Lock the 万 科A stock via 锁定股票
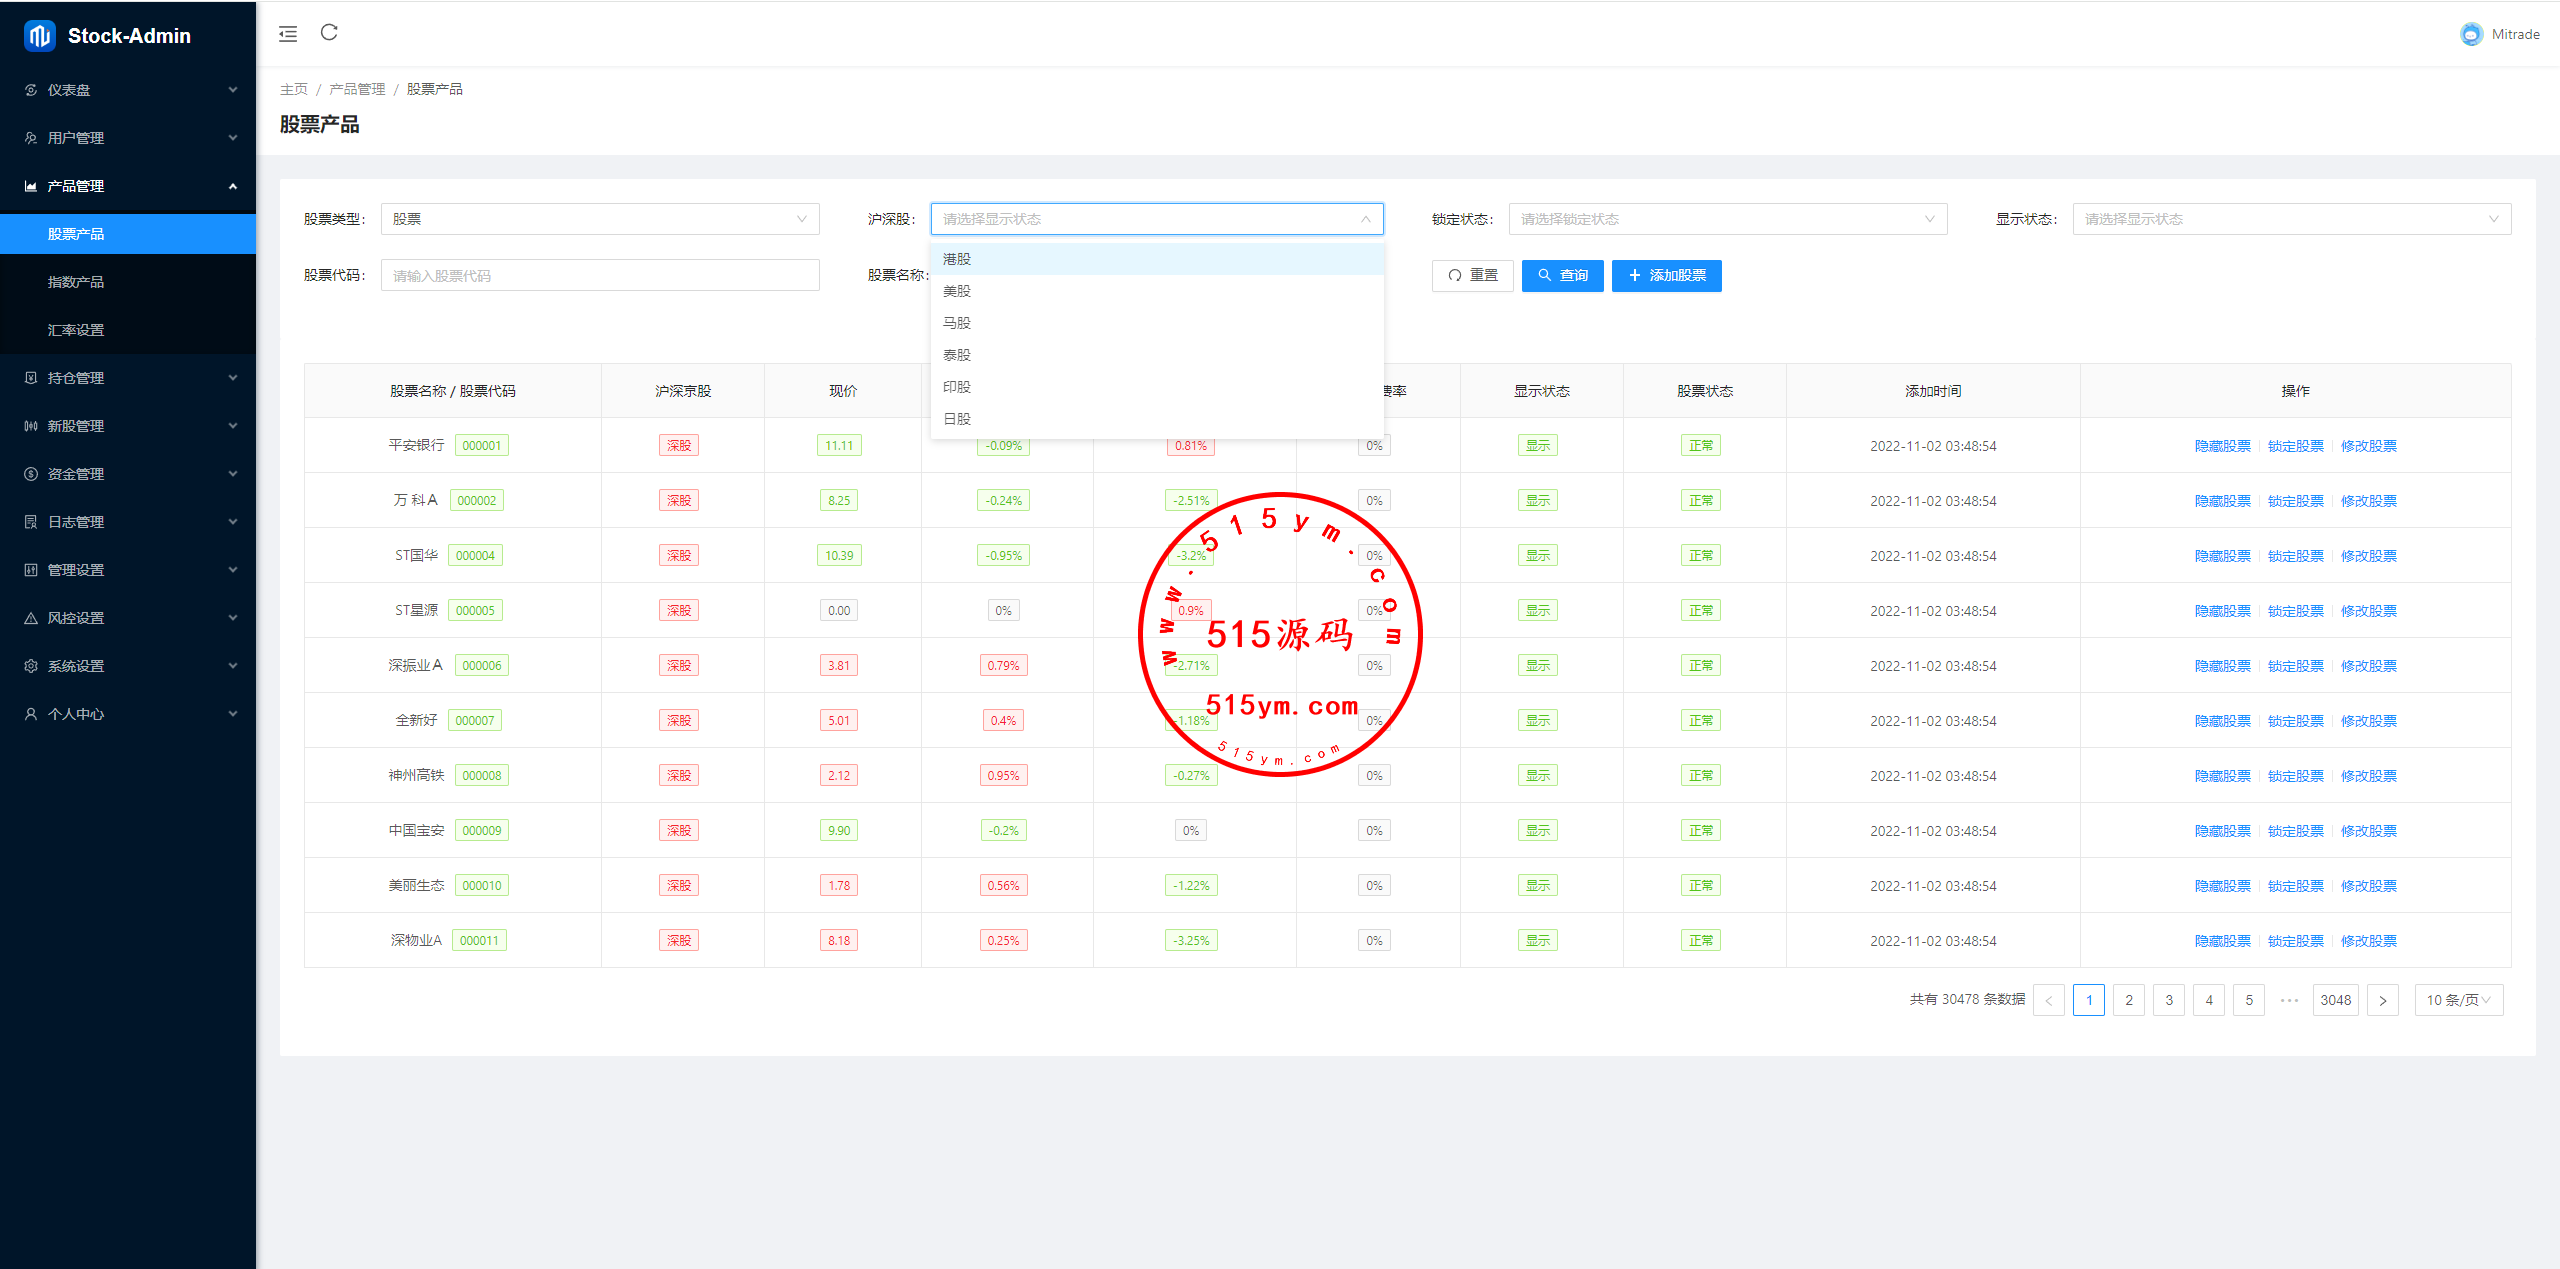Viewport: 2560px width, 1269px height. tap(2295, 501)
